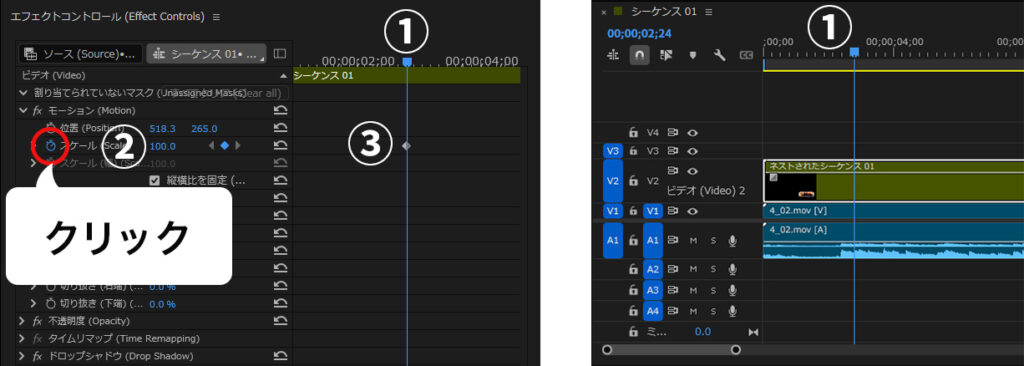Collapse the Unassigned Masks section
Viewport: 1024px width, 366px height.
tap(24, 93)
